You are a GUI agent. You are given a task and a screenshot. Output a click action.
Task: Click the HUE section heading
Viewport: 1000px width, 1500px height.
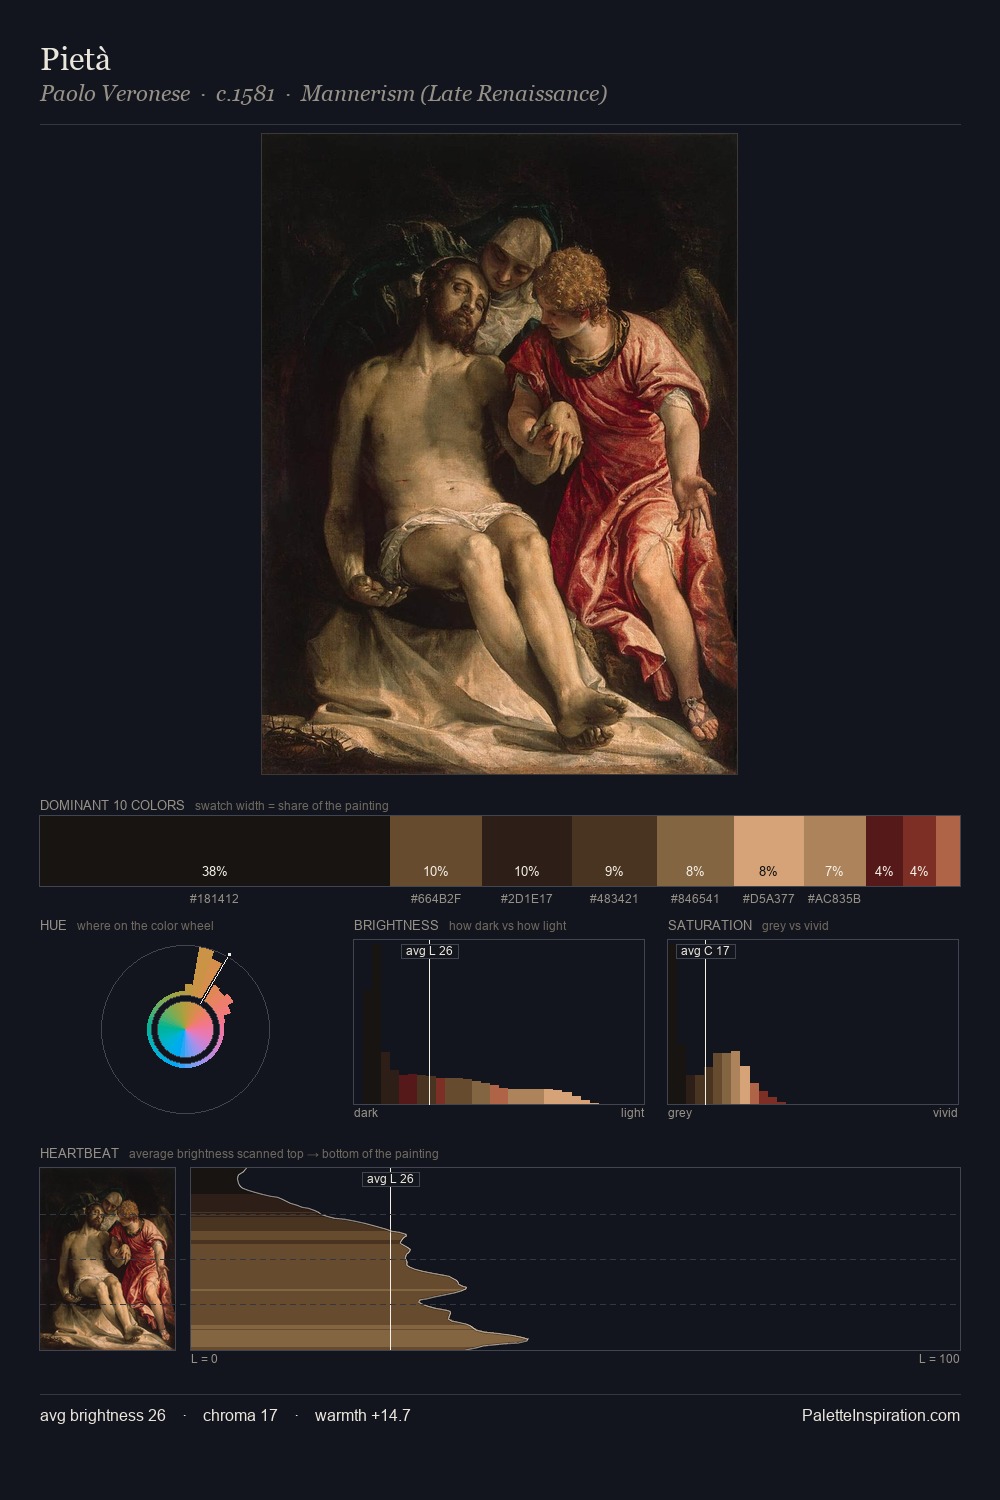tap(53, 925)
